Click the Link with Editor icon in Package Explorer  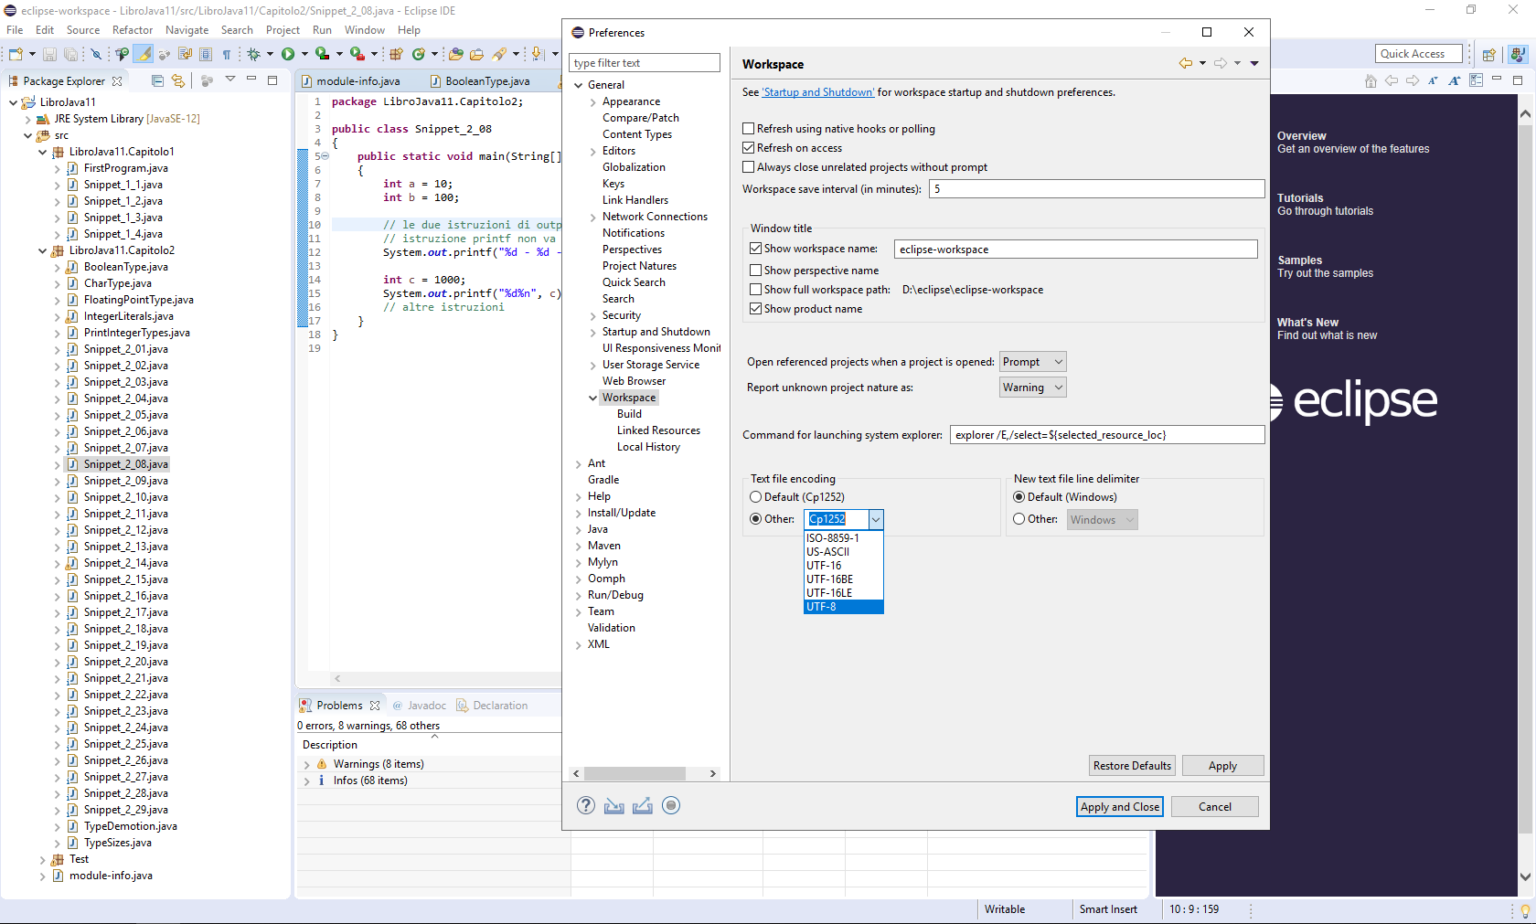pos(179,80)
